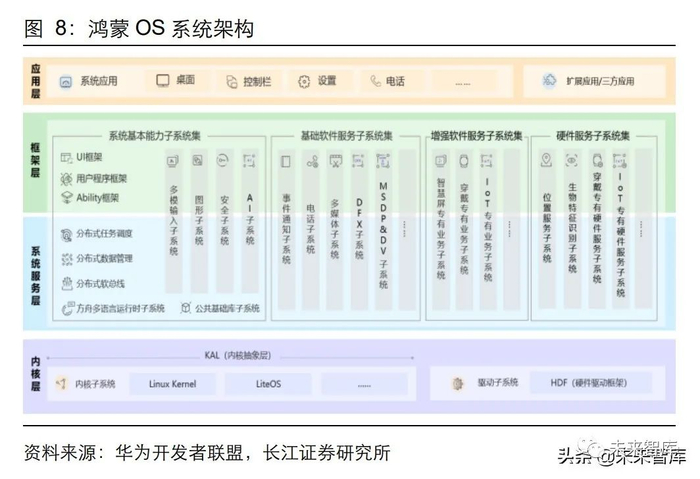
Task: Click the icon above 穿戴专有硬件服务子系统
Action: tap(597, 161)
